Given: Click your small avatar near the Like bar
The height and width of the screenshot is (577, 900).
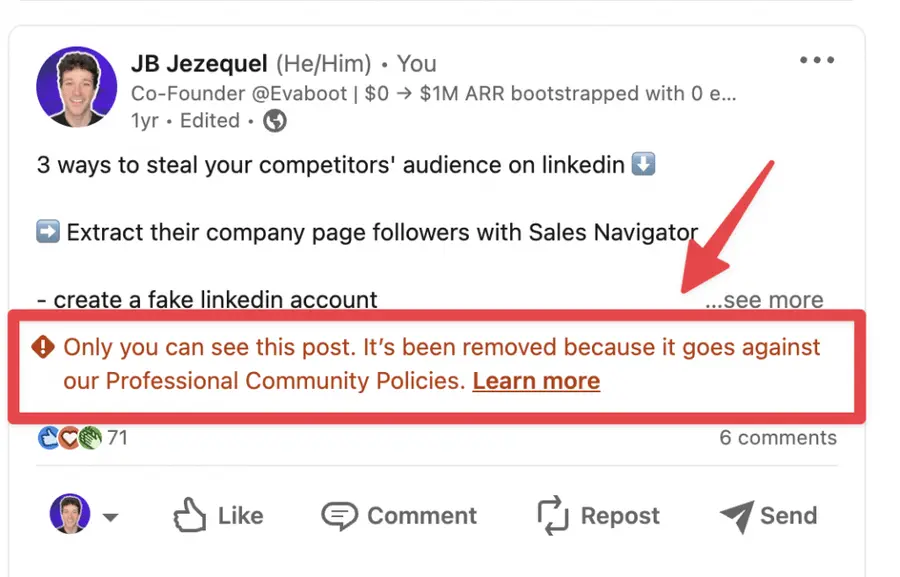Looking at the screenshot, I should [69, 515].
